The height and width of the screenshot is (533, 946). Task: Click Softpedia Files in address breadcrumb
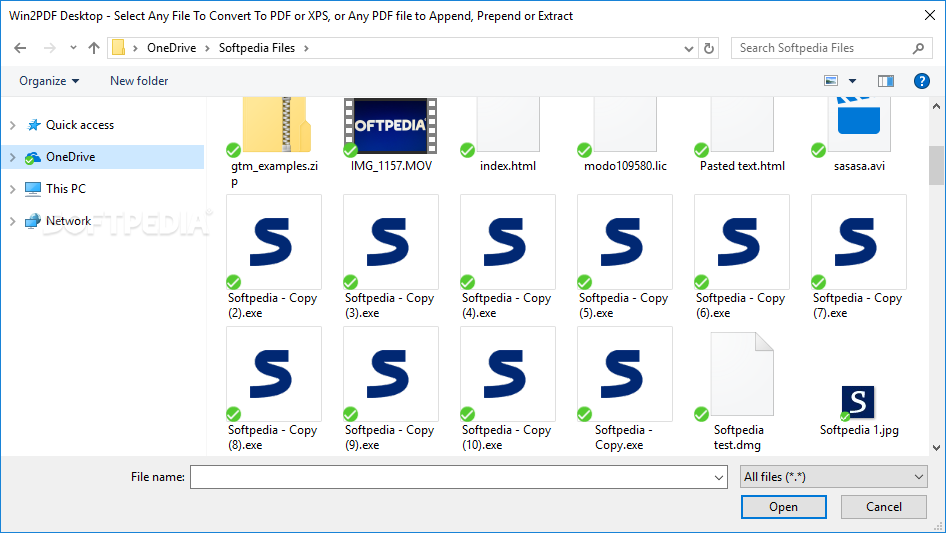(x=256, y=48)
